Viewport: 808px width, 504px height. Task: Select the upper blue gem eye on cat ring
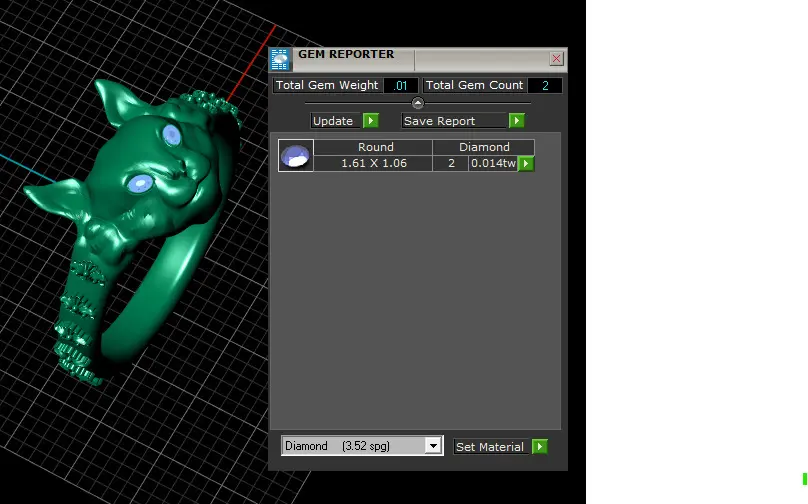[x=172, y=136]
